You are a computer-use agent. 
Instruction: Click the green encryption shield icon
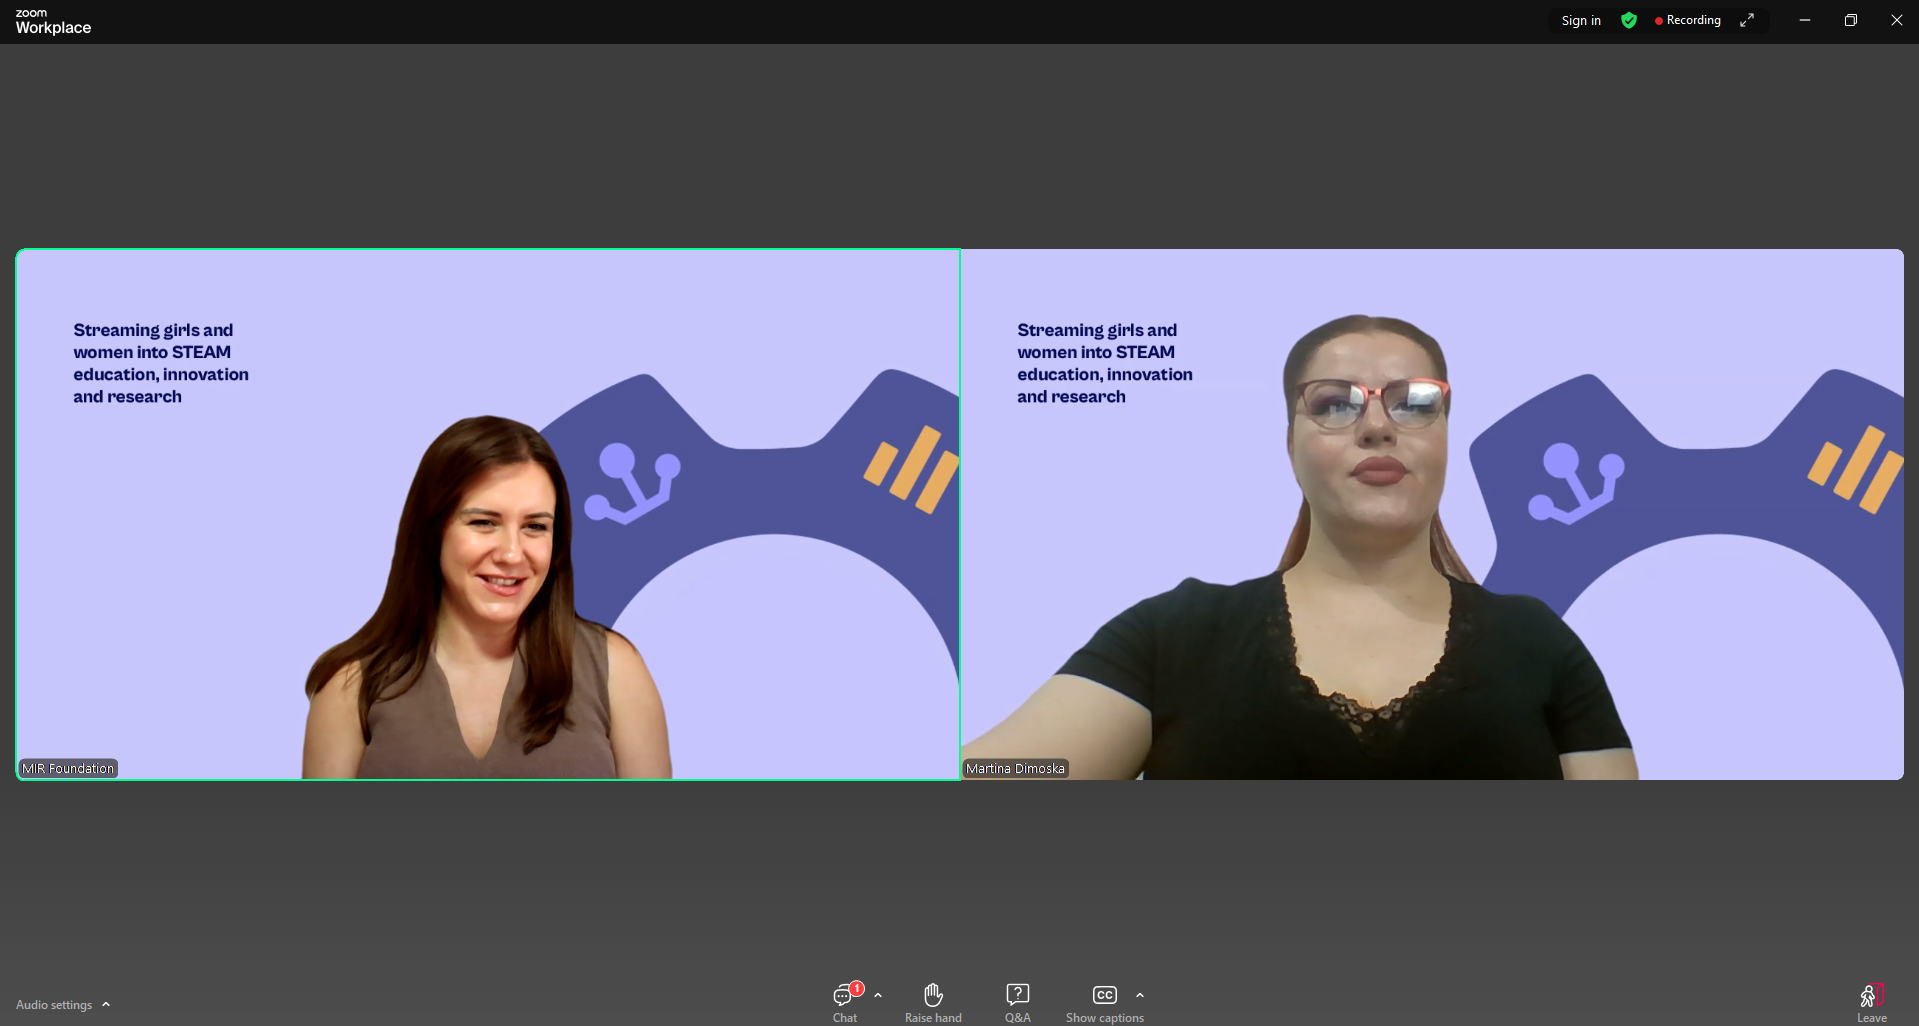pyautogui.click(x=1629, y=20)
